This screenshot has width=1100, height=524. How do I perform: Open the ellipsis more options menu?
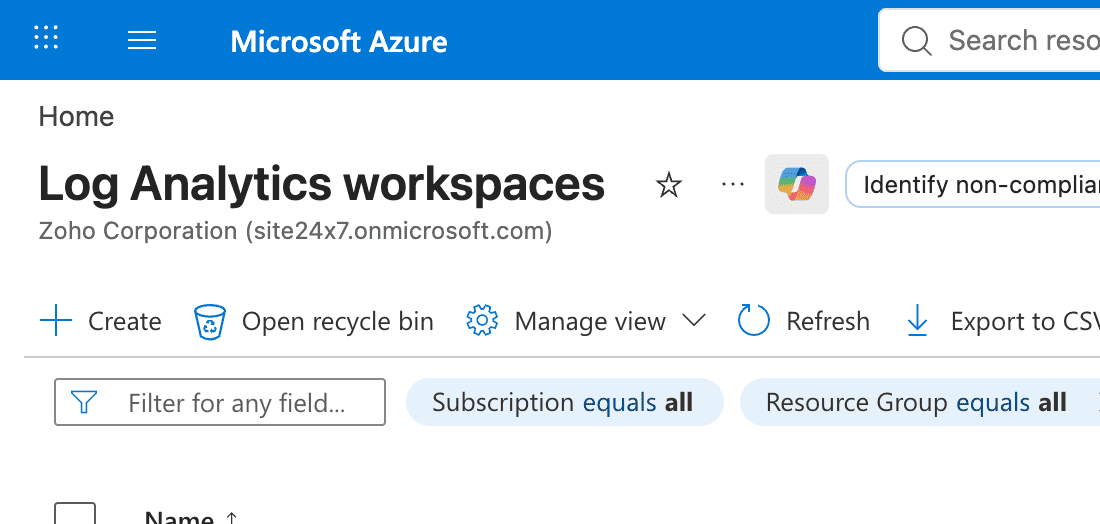click(x=732, y=184)
